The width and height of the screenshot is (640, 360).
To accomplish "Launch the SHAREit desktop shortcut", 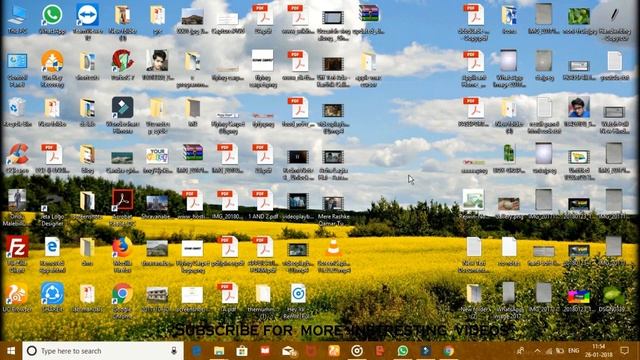I will click(52, 297).
